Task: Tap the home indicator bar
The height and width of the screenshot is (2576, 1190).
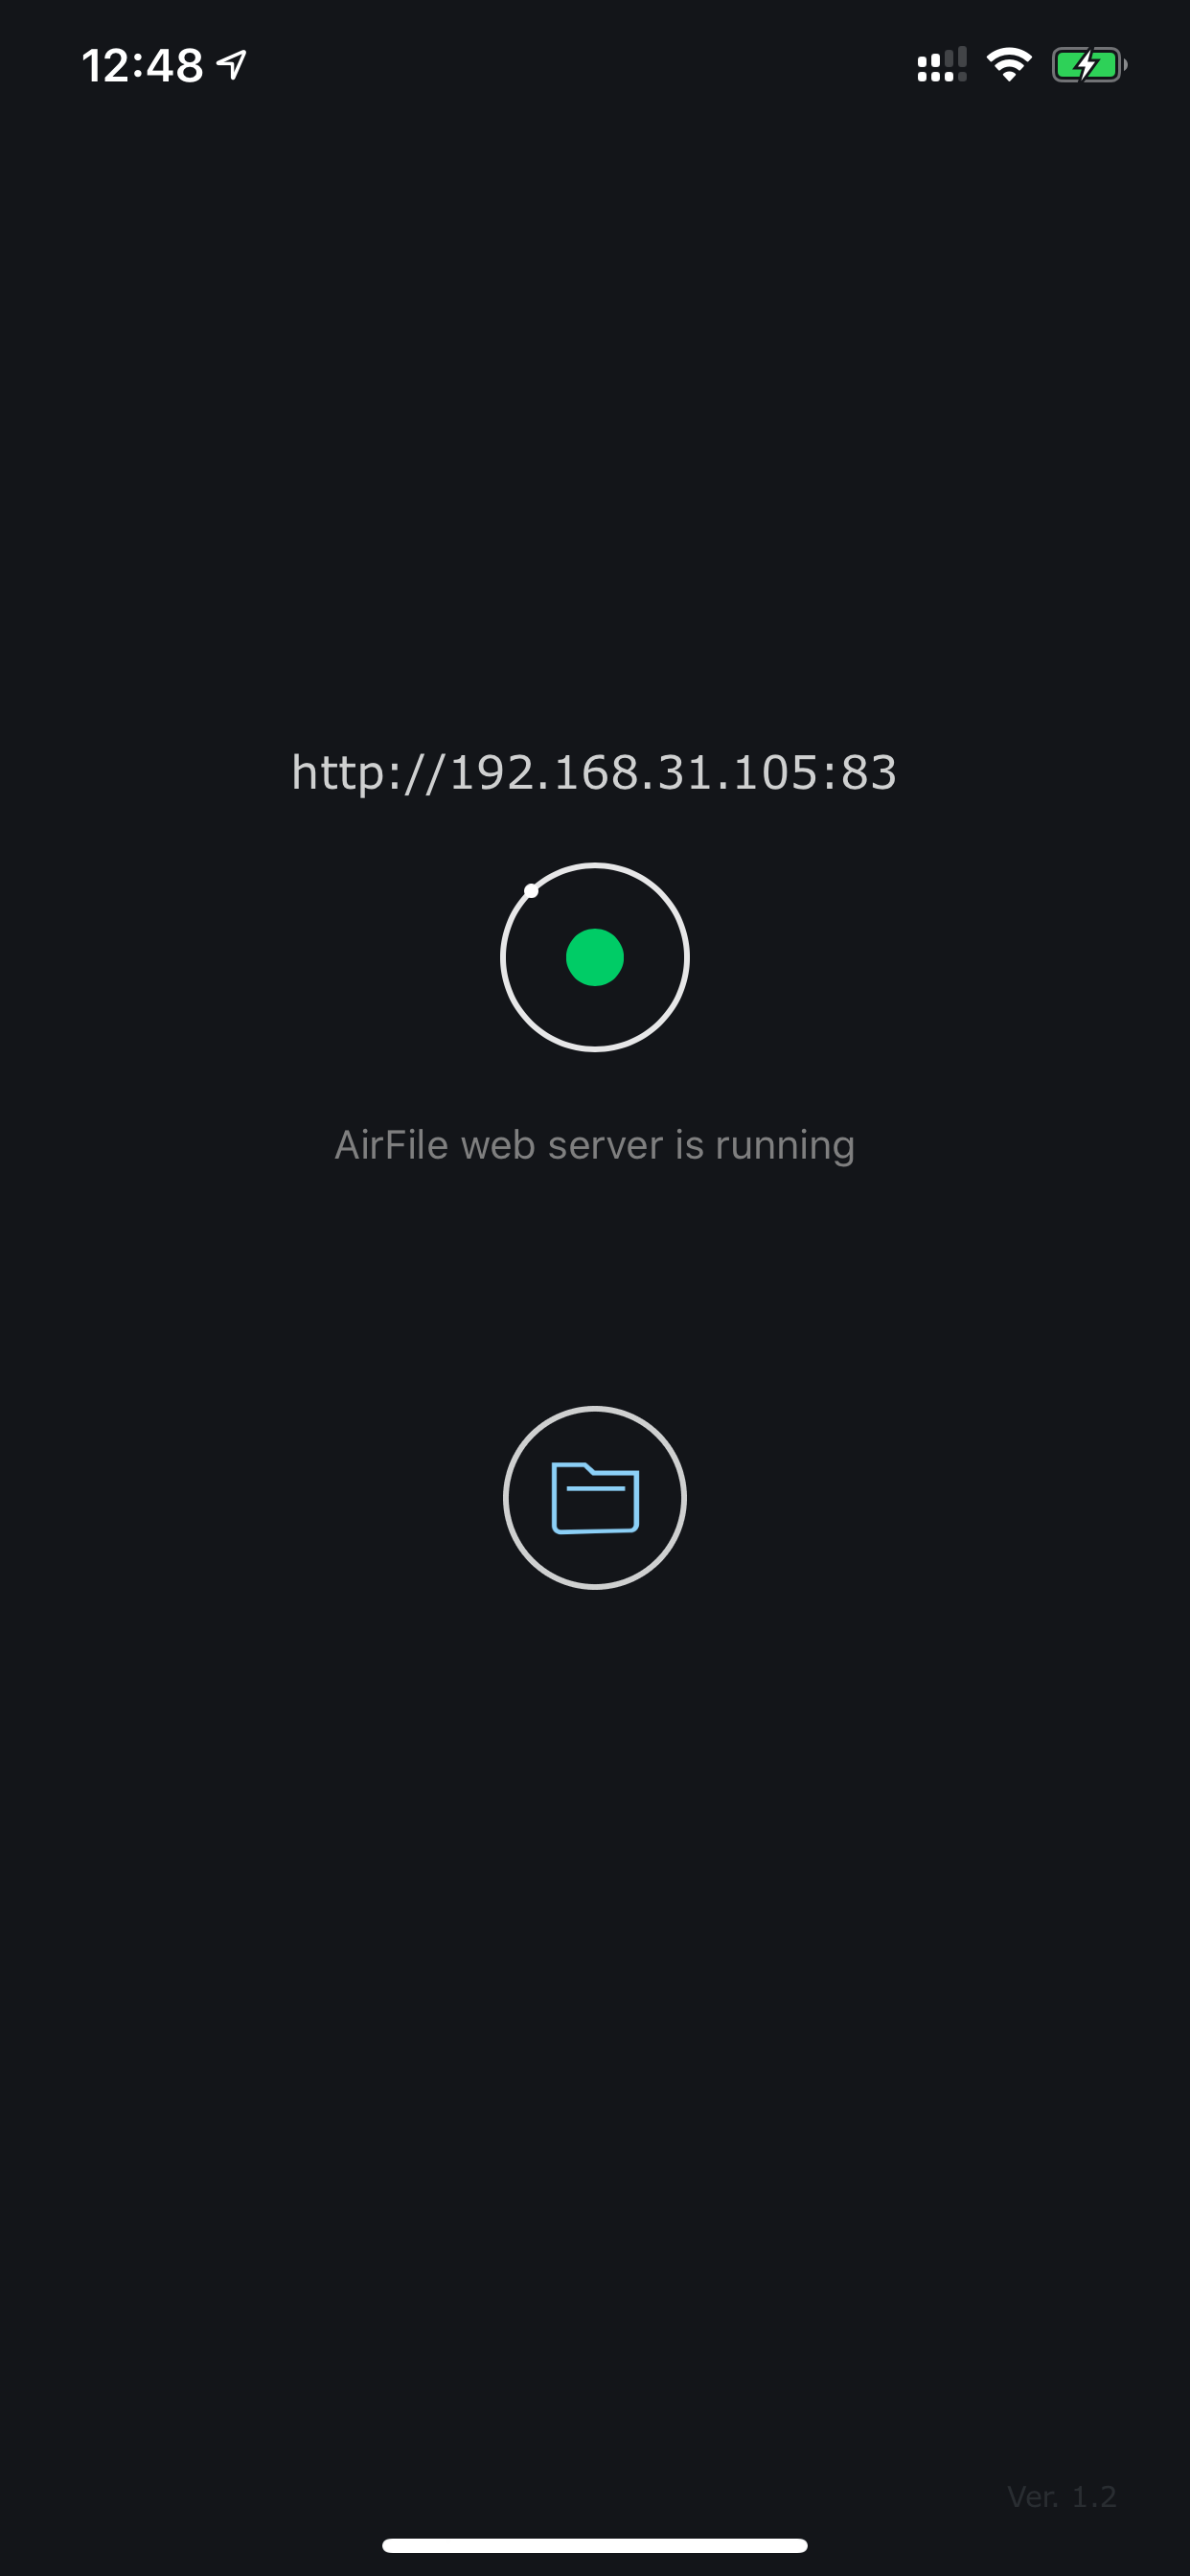Action: pos(595,2545)
